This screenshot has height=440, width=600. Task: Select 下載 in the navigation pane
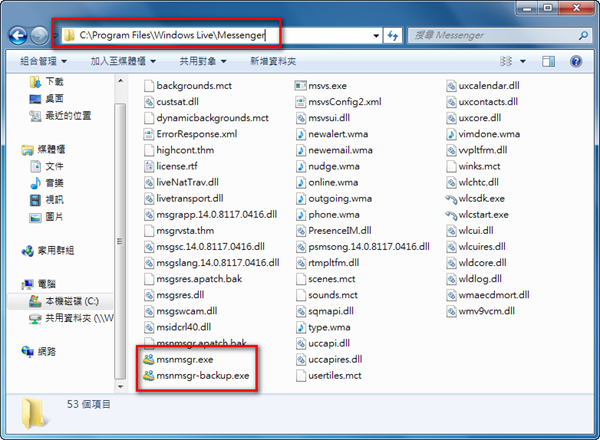pyautogui.click(x=46, y=81)
